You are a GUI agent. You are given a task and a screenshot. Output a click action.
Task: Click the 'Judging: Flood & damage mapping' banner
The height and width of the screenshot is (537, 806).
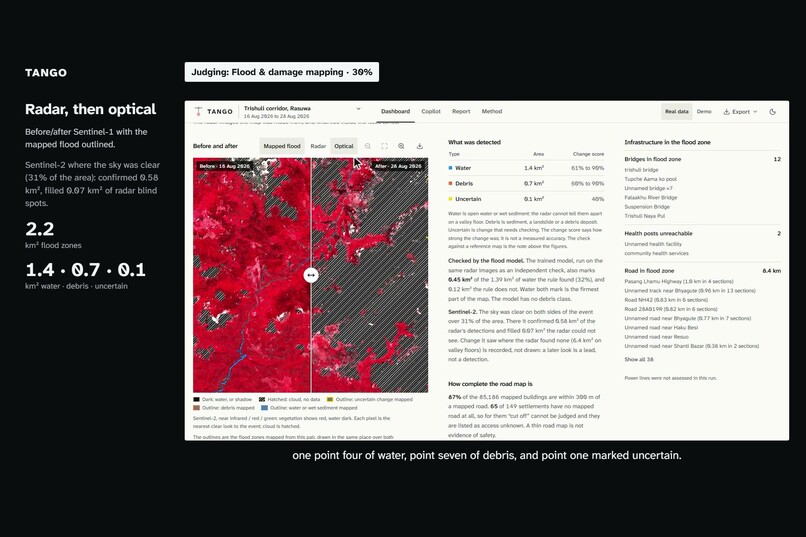(282, 72)
